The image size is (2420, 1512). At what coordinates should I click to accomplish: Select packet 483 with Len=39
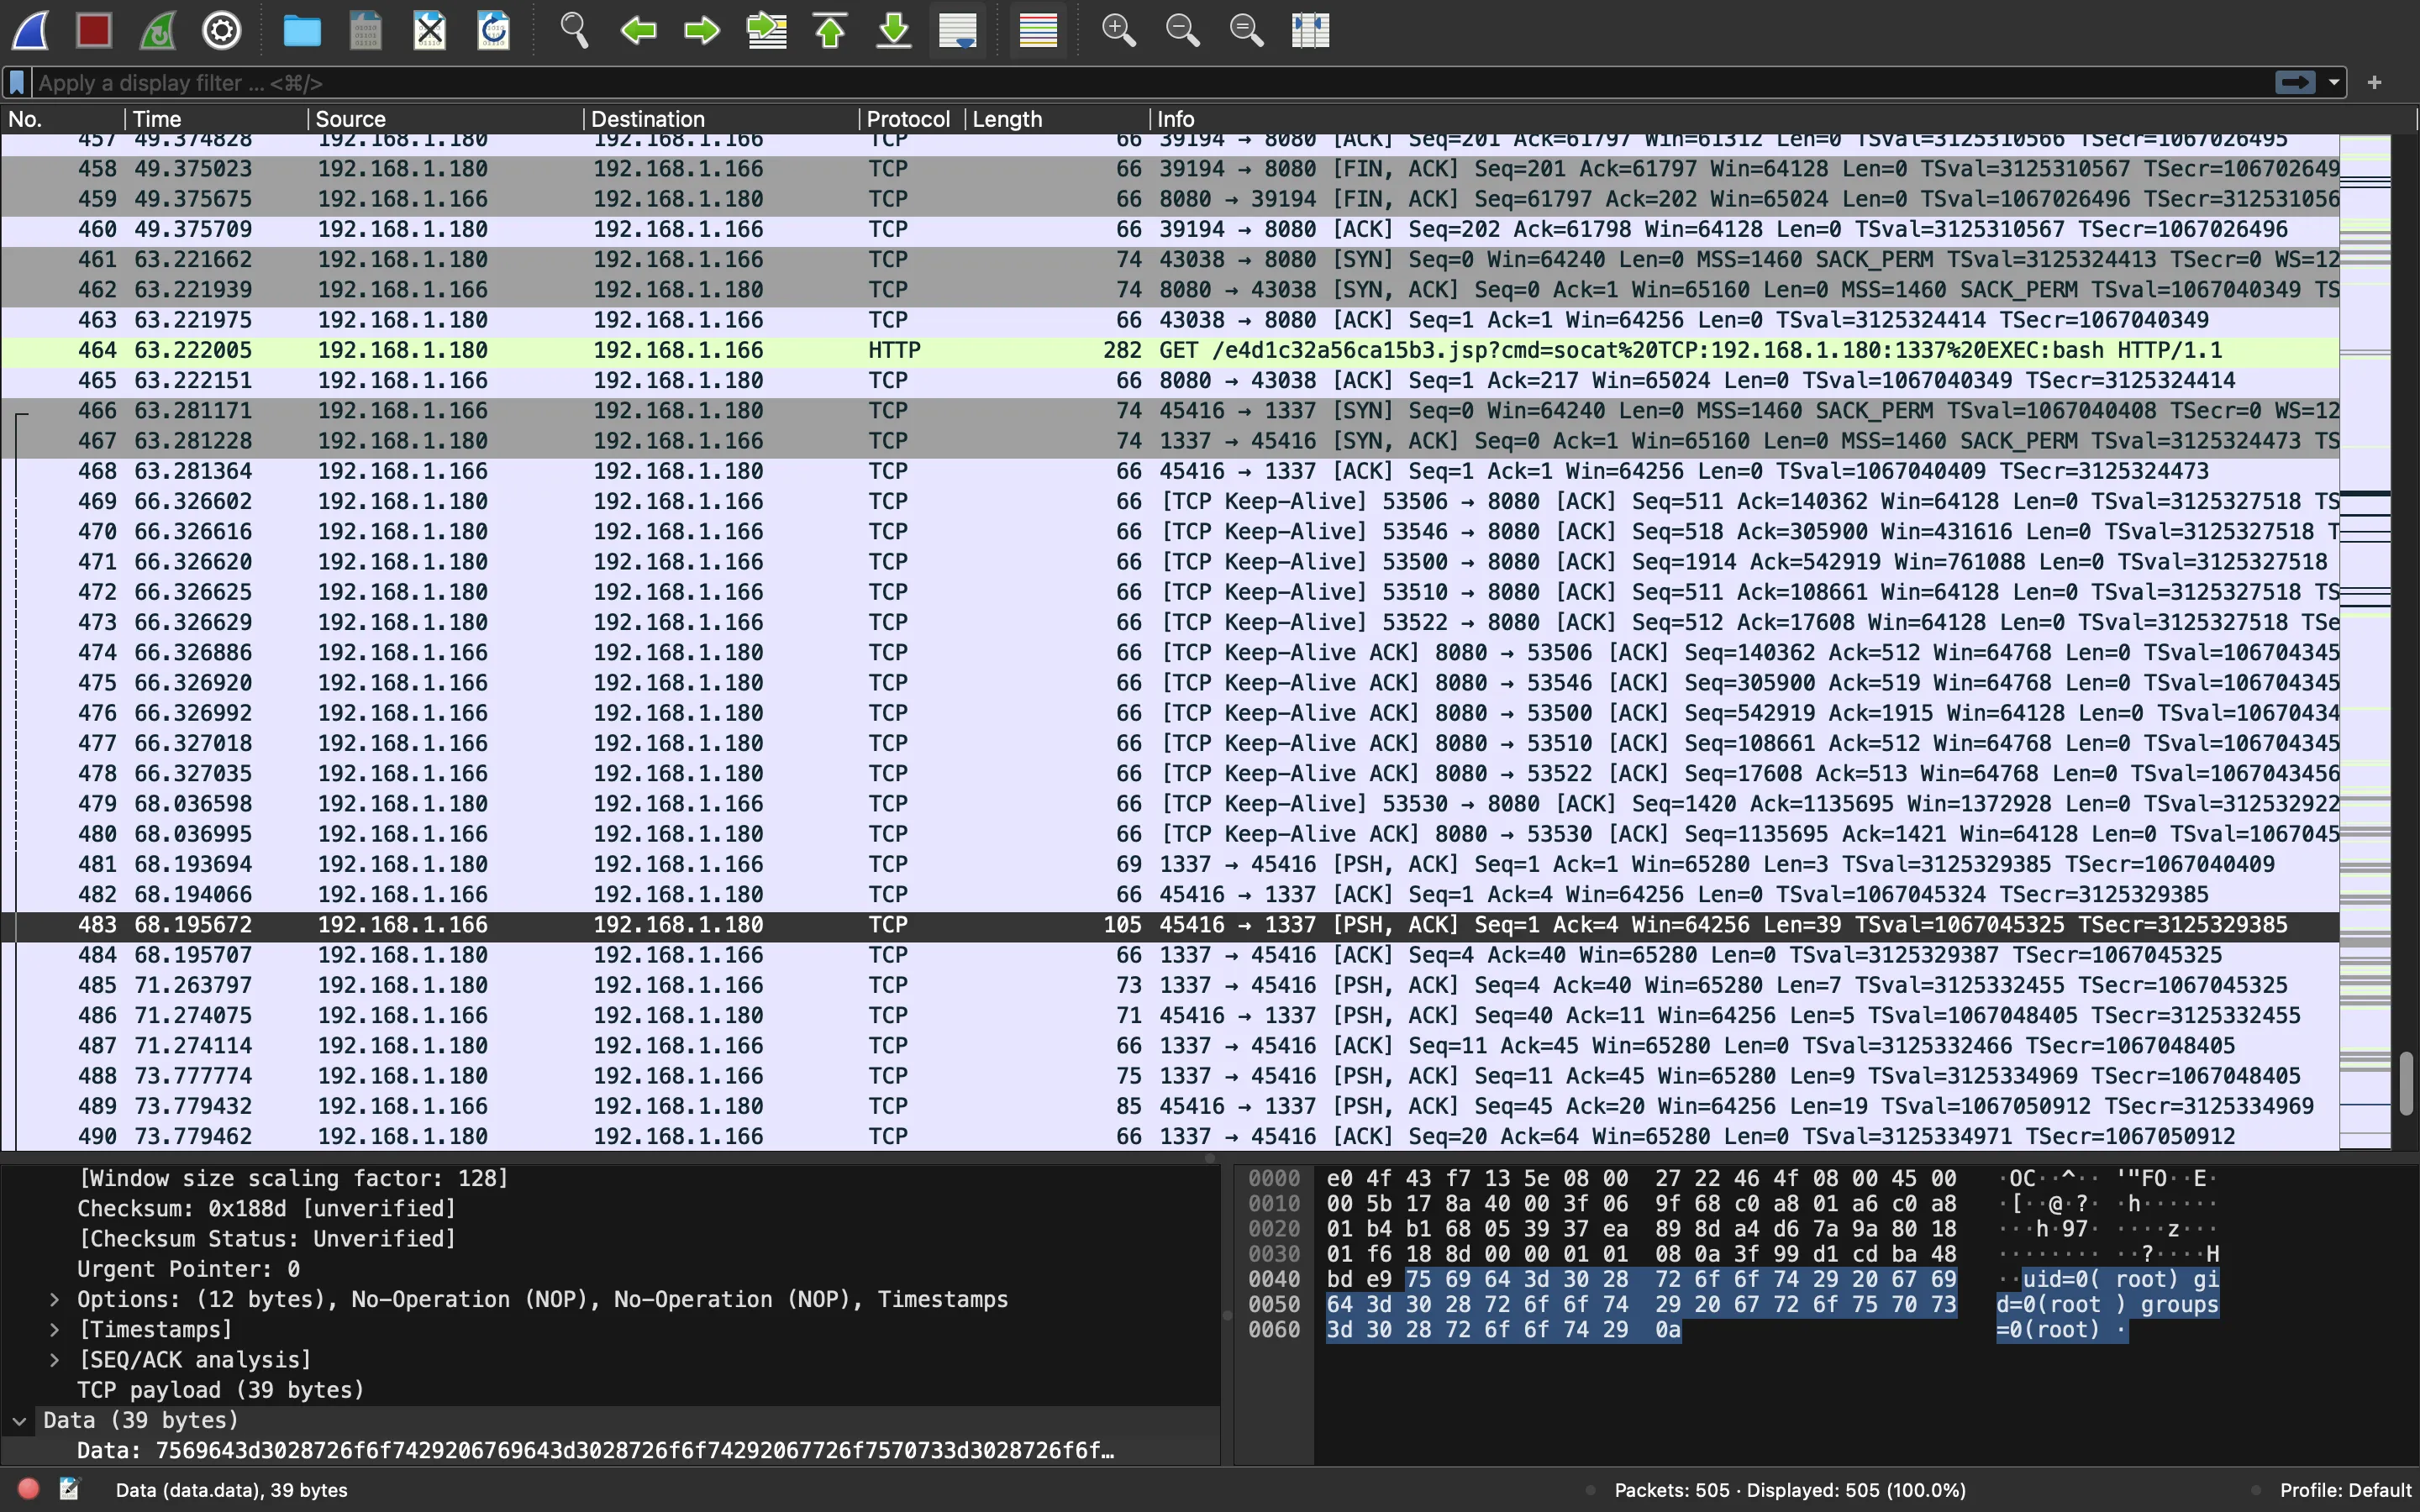pos(1170,924)
